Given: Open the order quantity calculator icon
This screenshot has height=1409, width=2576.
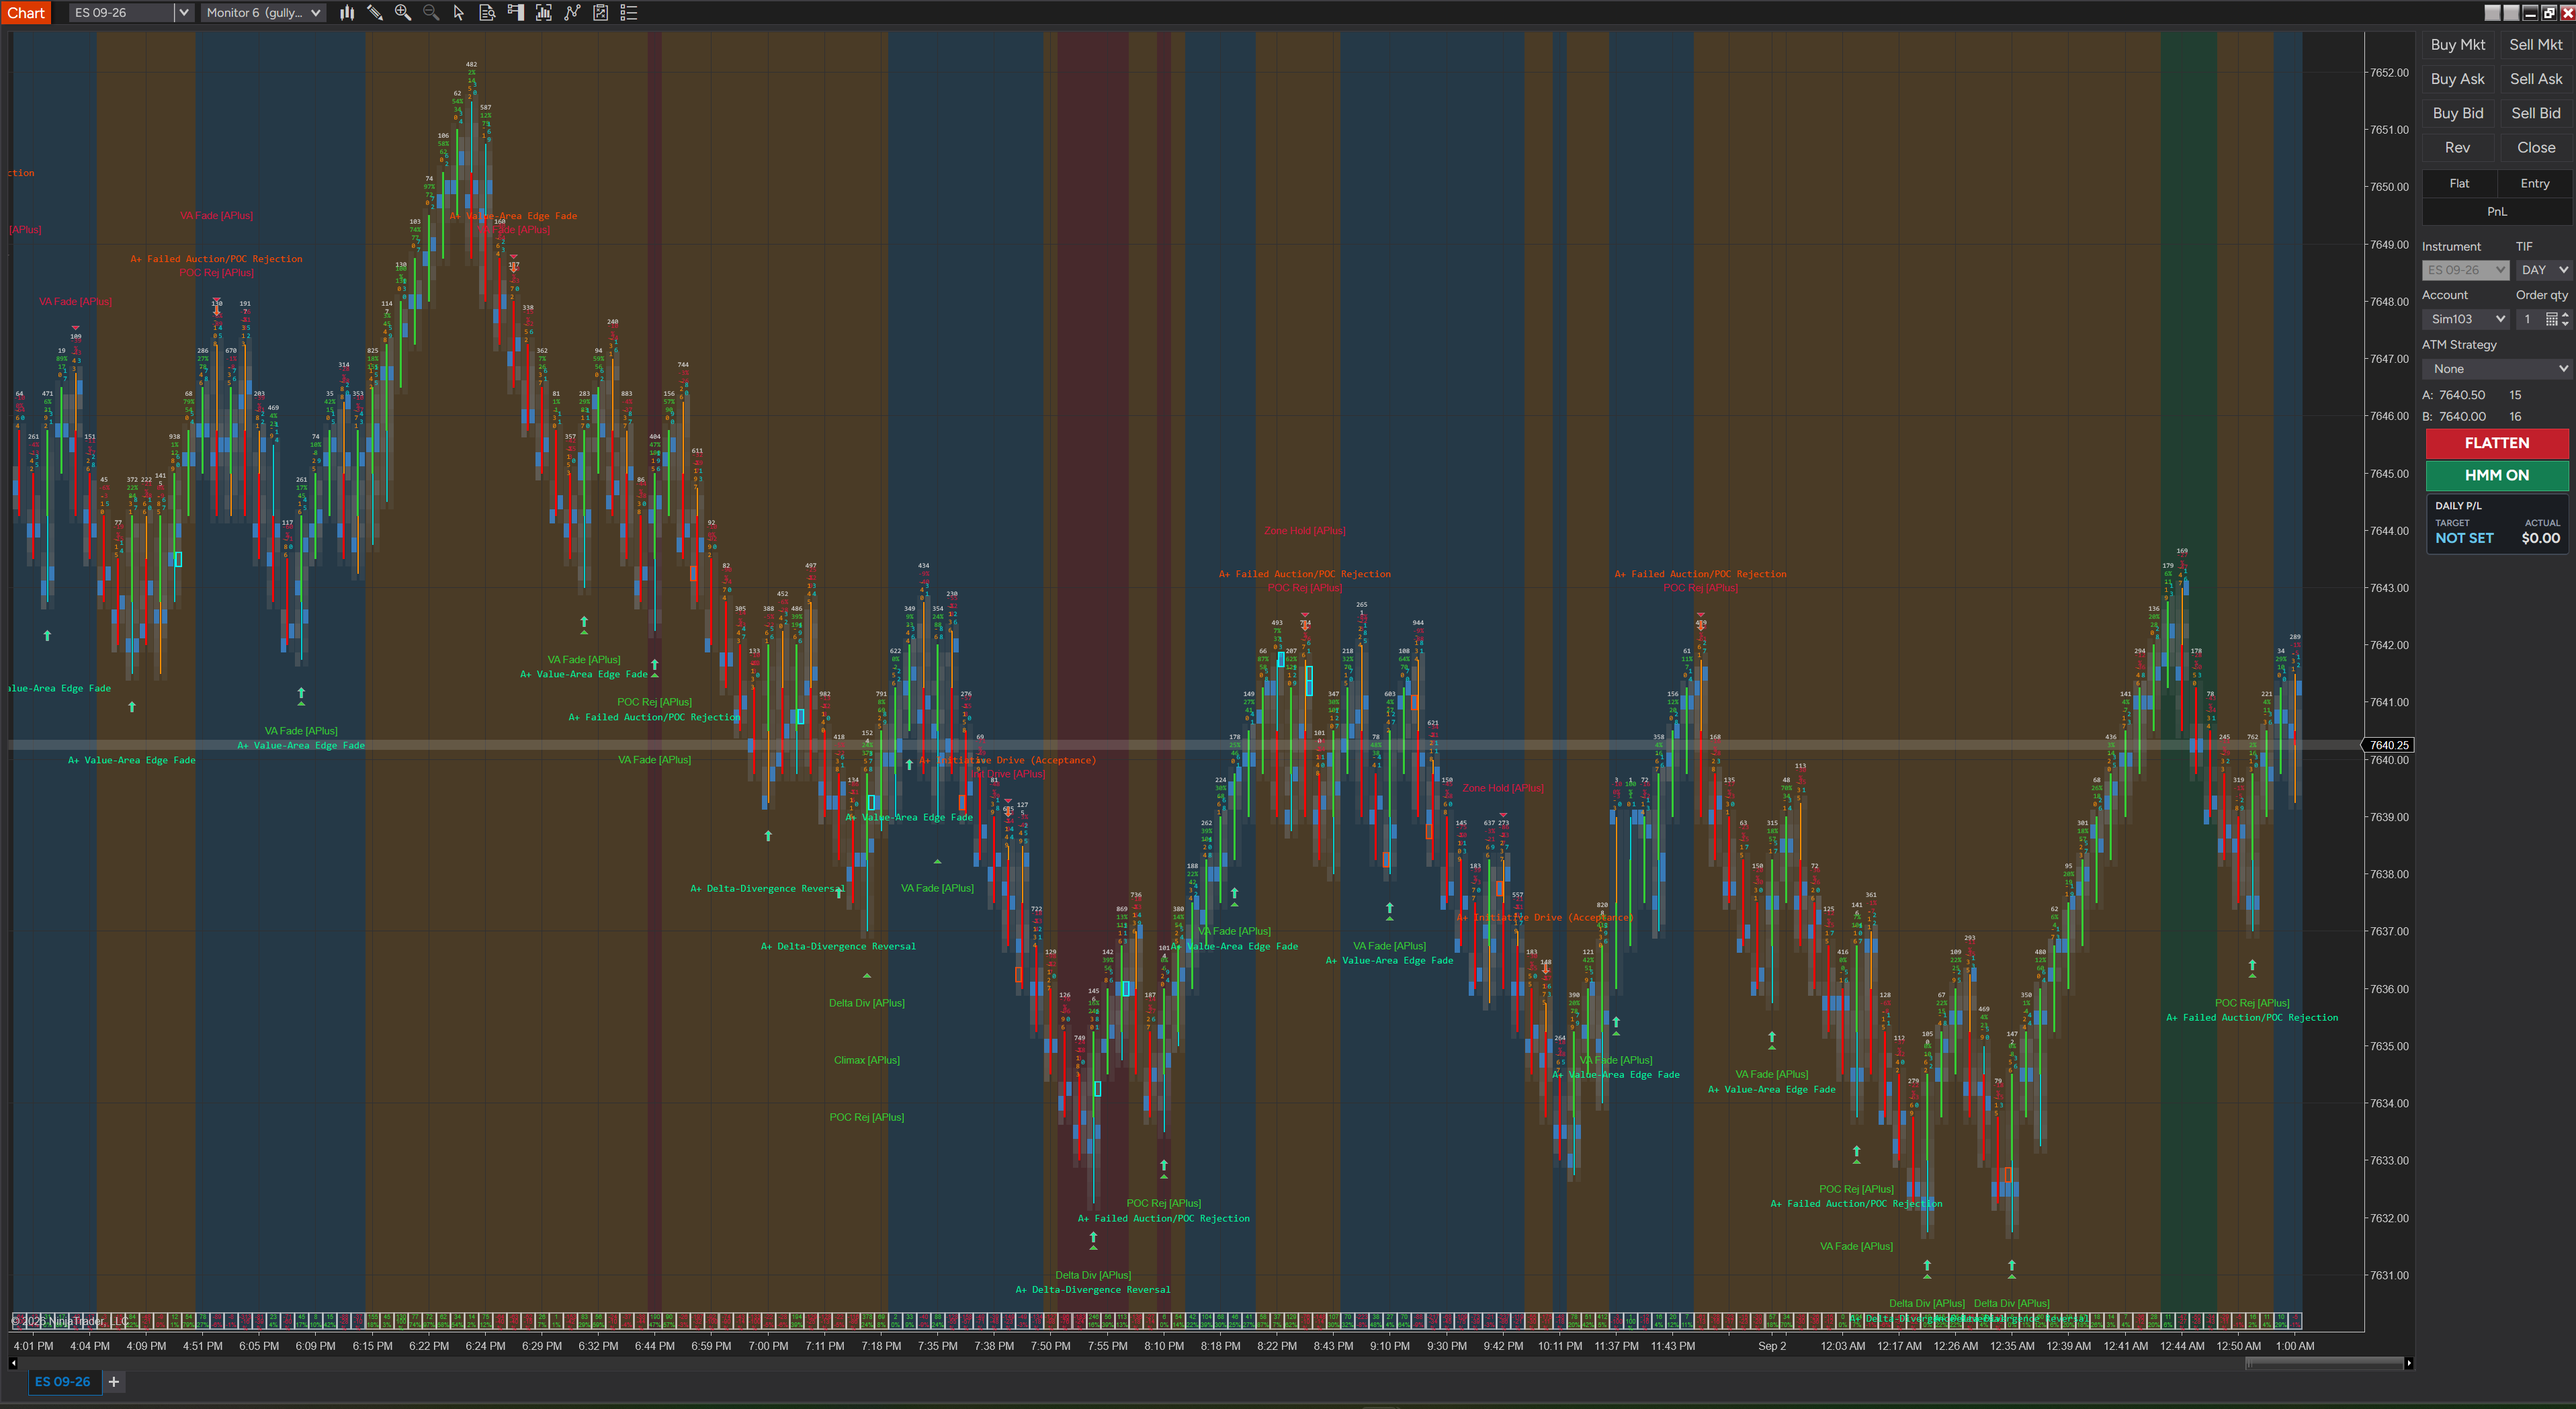Looking at the screenshot, I should coord(2551,319).
